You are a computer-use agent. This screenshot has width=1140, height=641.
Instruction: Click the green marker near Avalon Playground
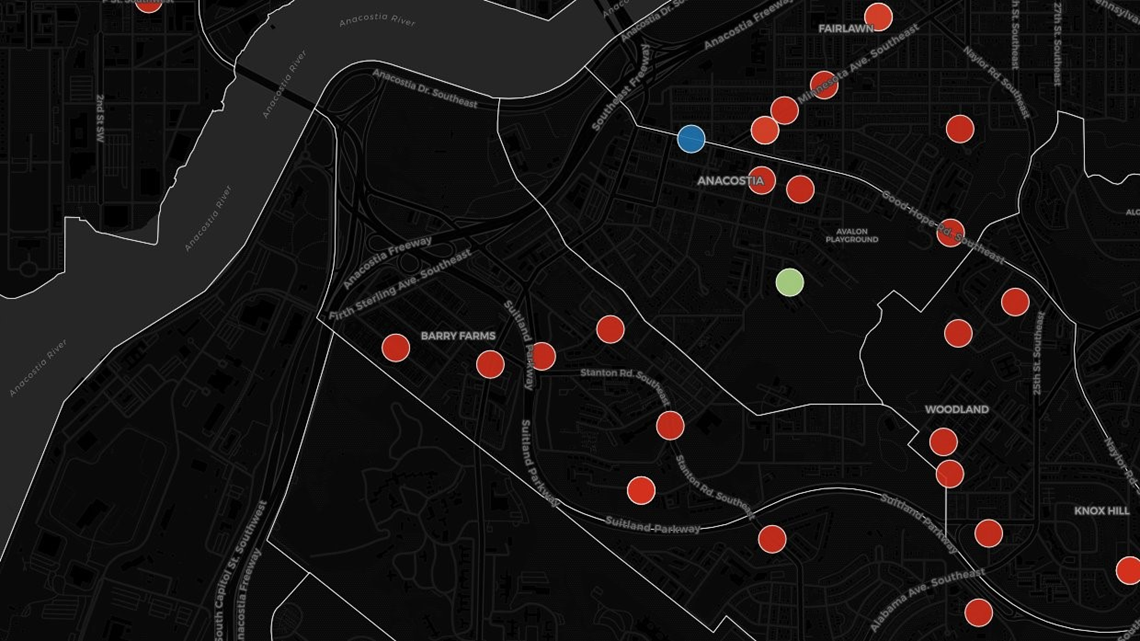tap(791, 284)
